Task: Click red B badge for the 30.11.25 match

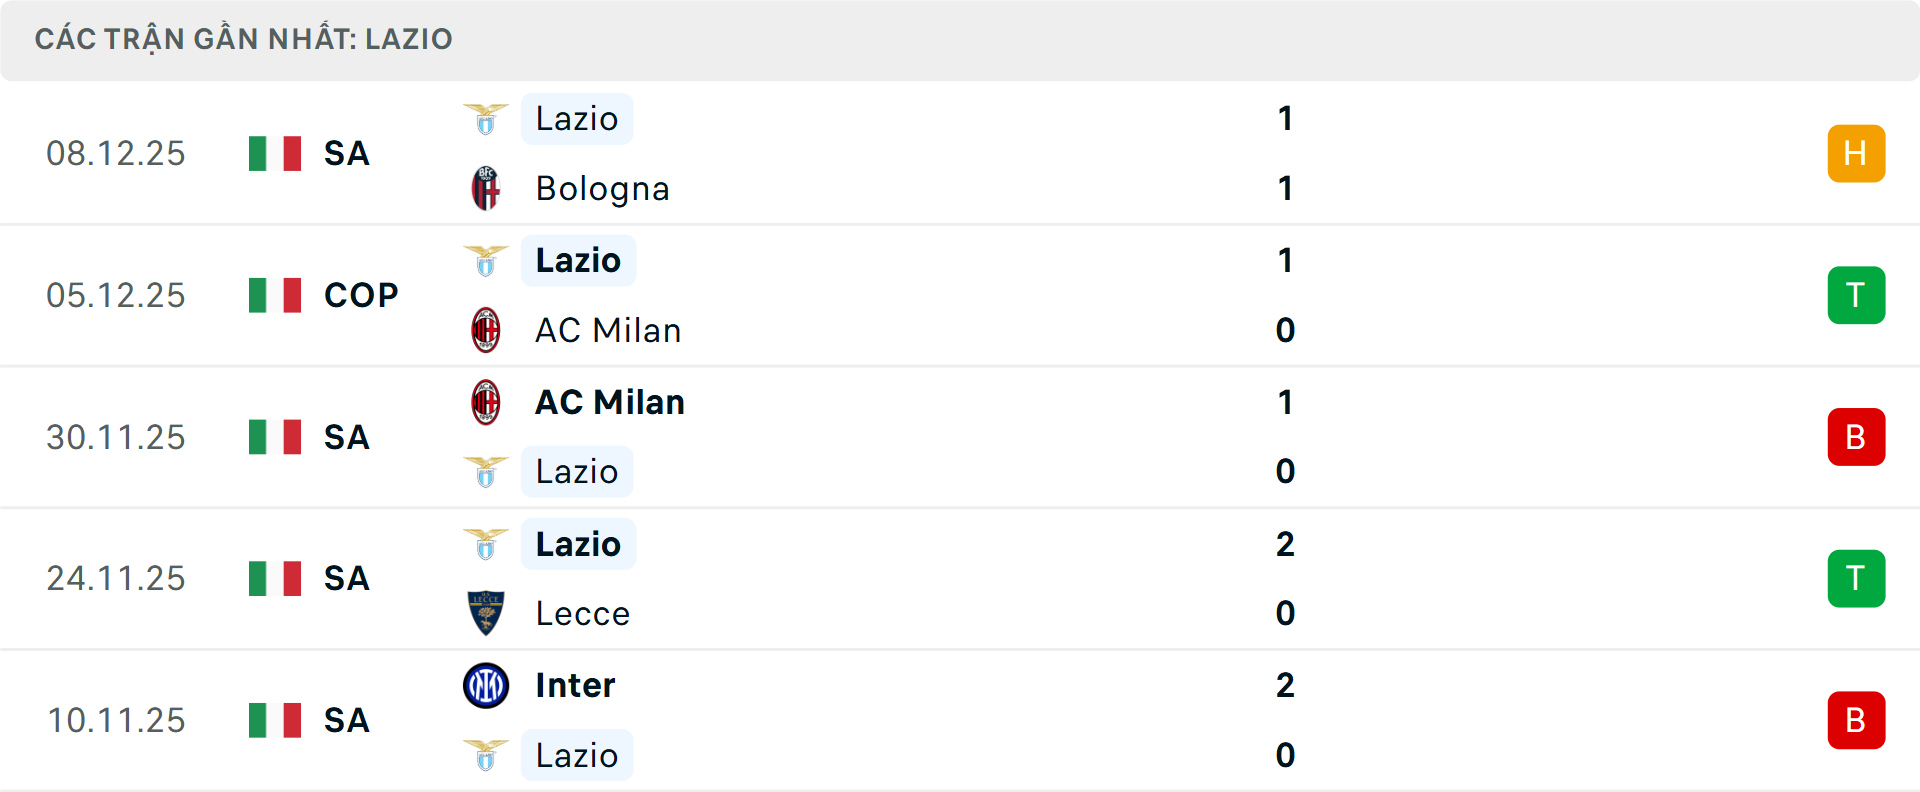Action: (x=1856, y=437)
